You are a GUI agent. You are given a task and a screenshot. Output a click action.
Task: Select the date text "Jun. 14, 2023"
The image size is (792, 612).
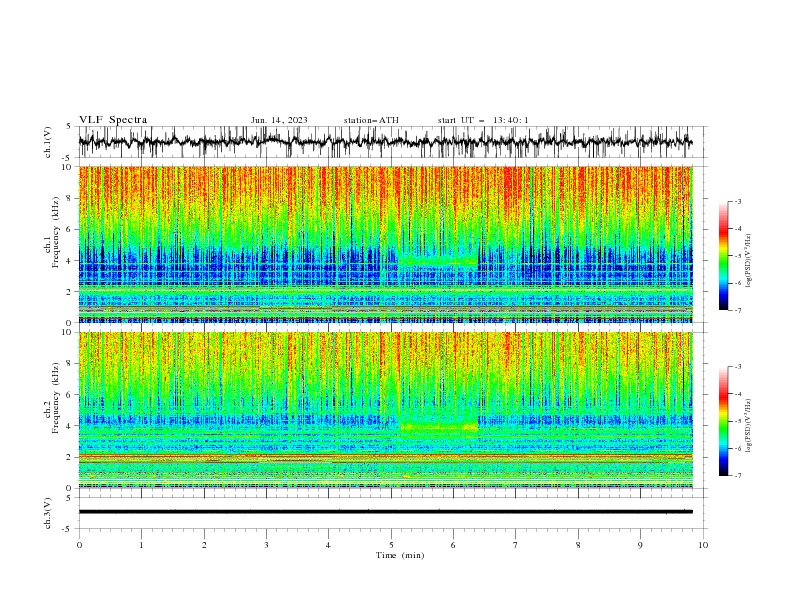click(279, 120)
